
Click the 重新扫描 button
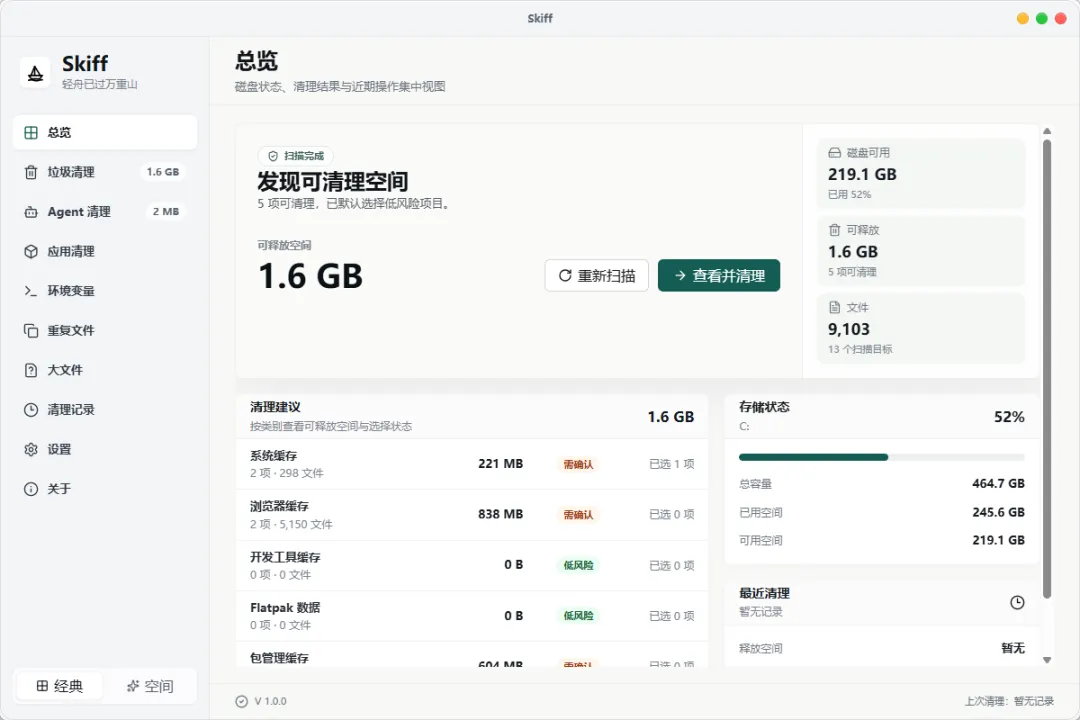pyautogui.click(x=596, y=276)
